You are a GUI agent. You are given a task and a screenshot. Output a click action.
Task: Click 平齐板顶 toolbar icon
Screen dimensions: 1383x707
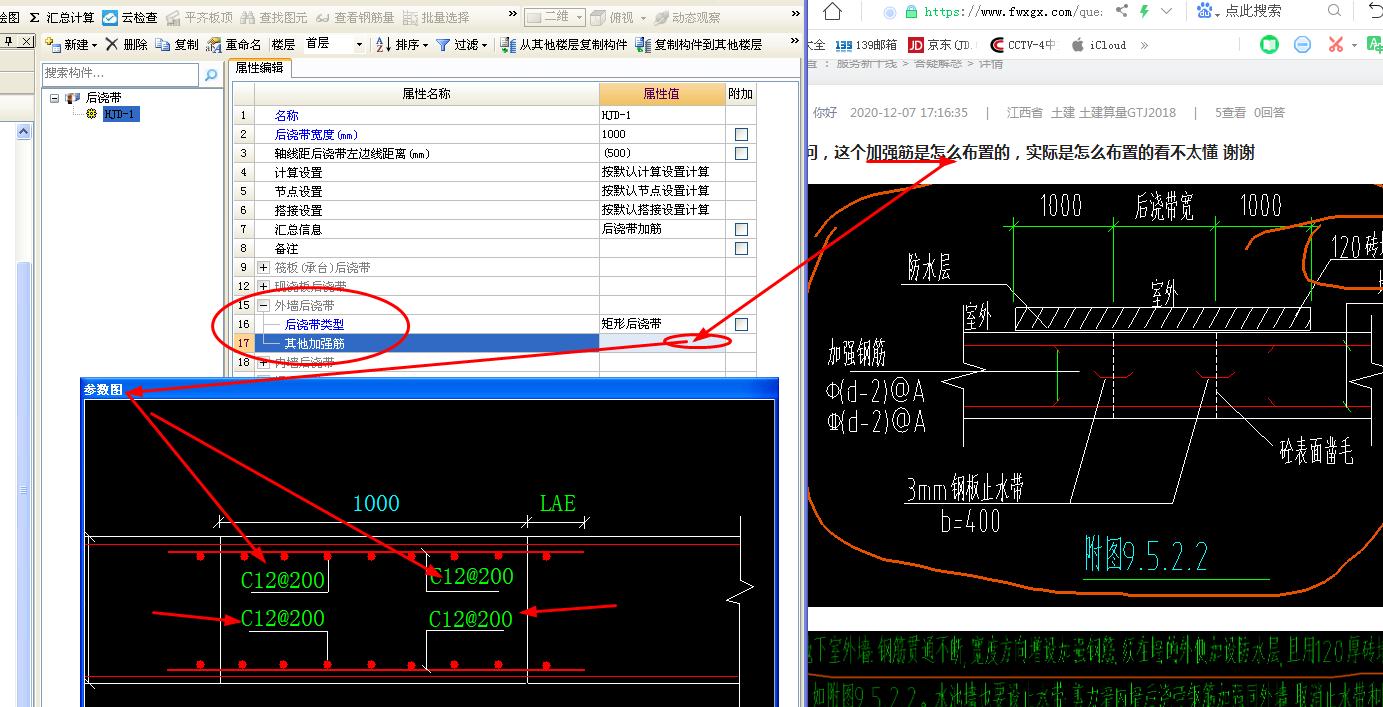200,18
